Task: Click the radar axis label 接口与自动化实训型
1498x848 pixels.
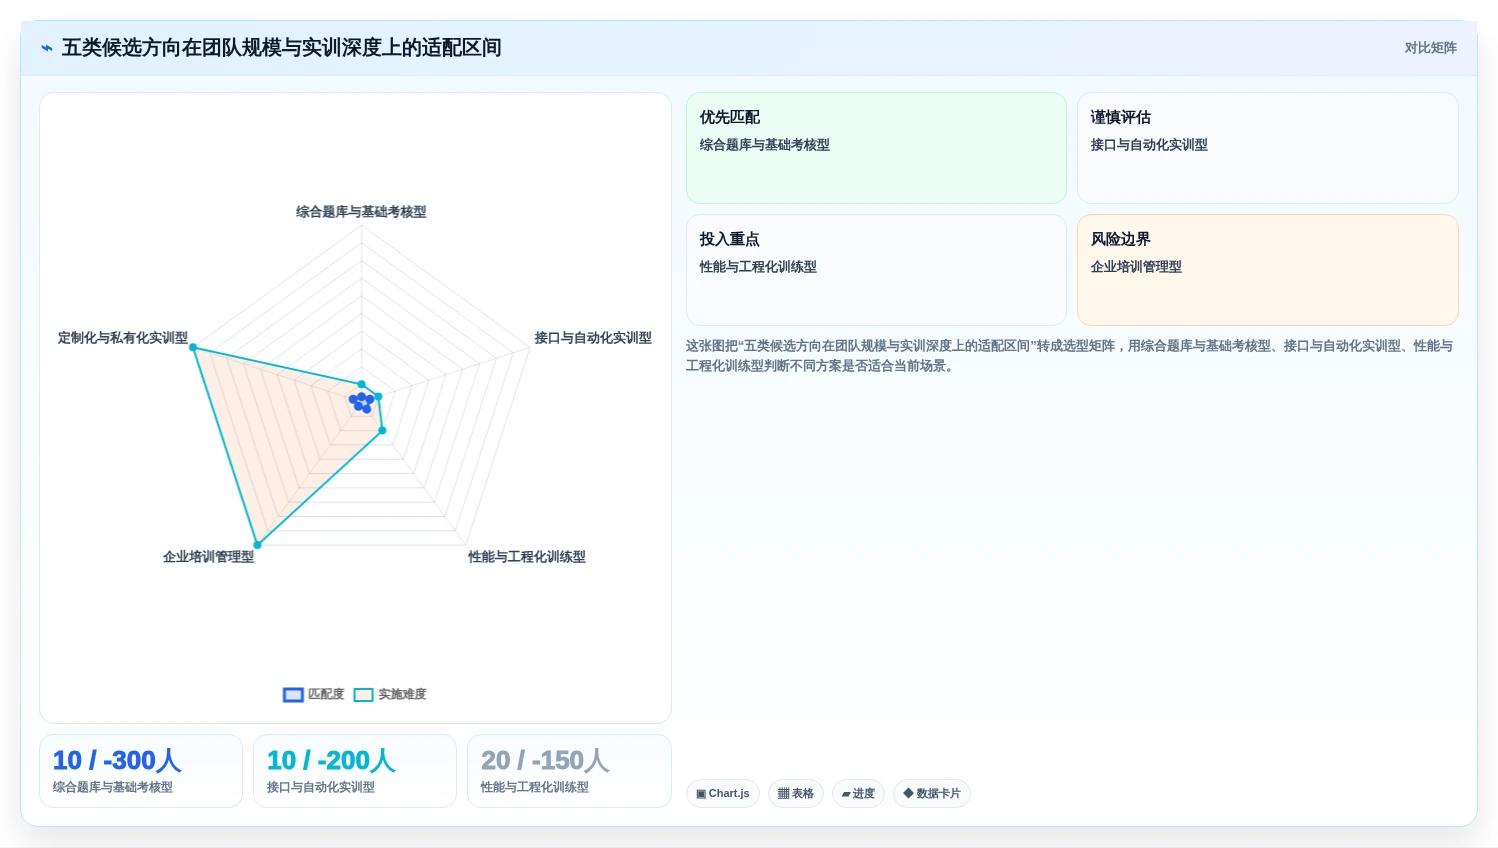Action: (x=593, y=338)
